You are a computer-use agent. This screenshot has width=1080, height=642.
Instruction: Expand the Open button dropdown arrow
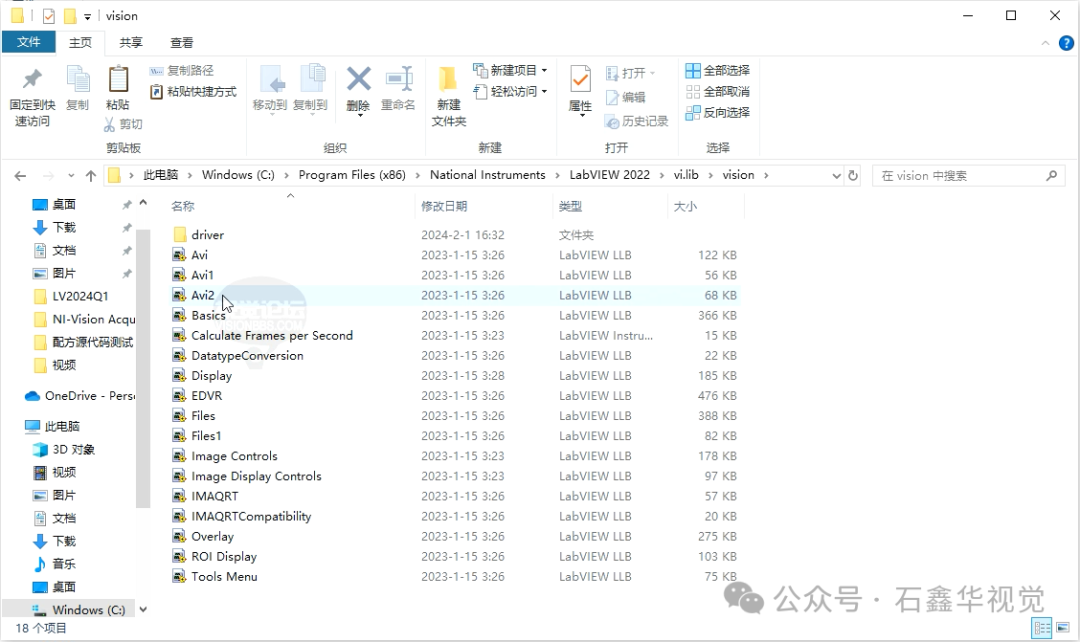pos(652,73)
